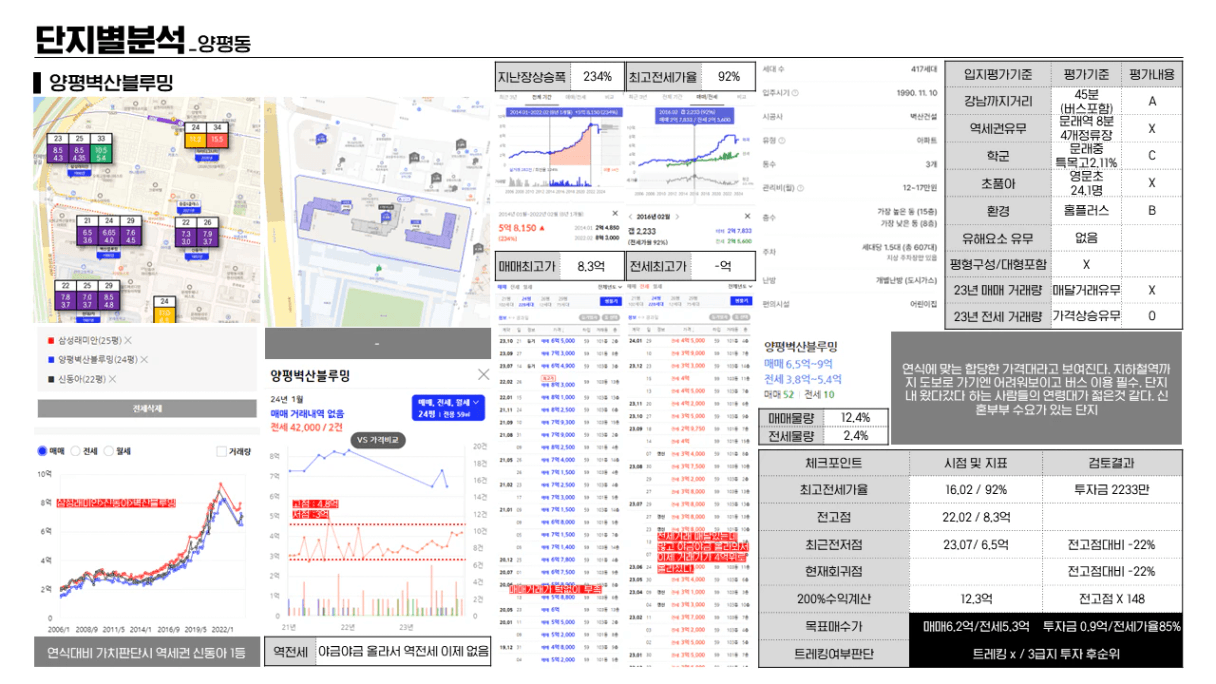
Task: Select 비교 tab in the 지난장상승폭 chart
Action: [x=608, y=97]
